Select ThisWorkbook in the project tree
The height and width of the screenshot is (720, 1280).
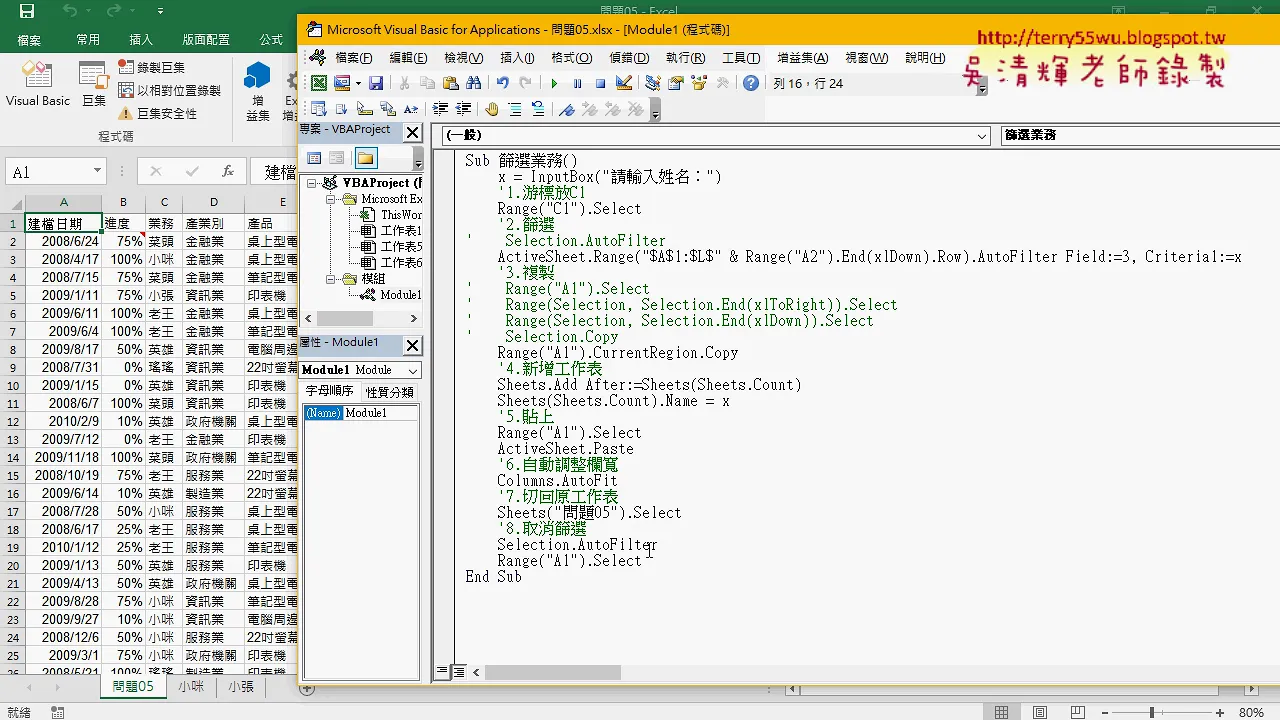coord(401,215)
